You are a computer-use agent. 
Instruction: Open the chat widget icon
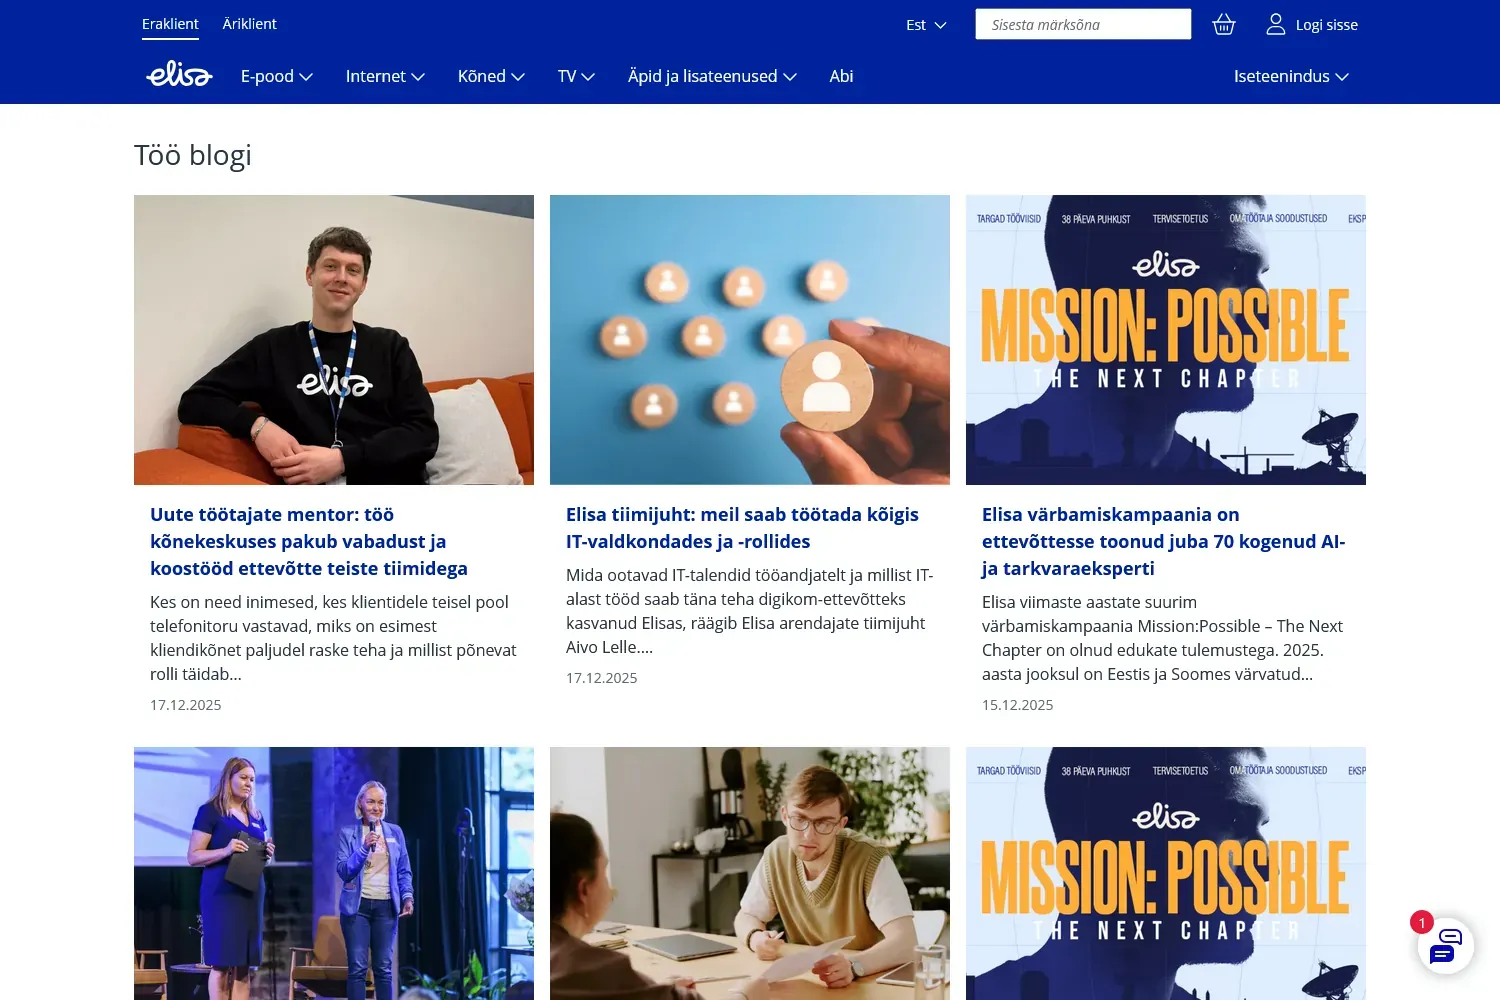click(1445, 945)
